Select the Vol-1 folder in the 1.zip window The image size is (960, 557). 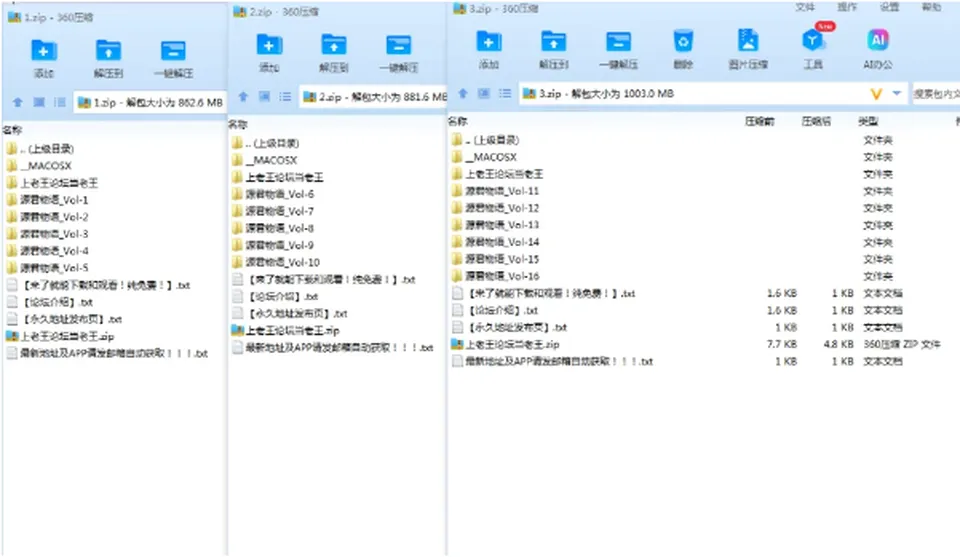47,200
